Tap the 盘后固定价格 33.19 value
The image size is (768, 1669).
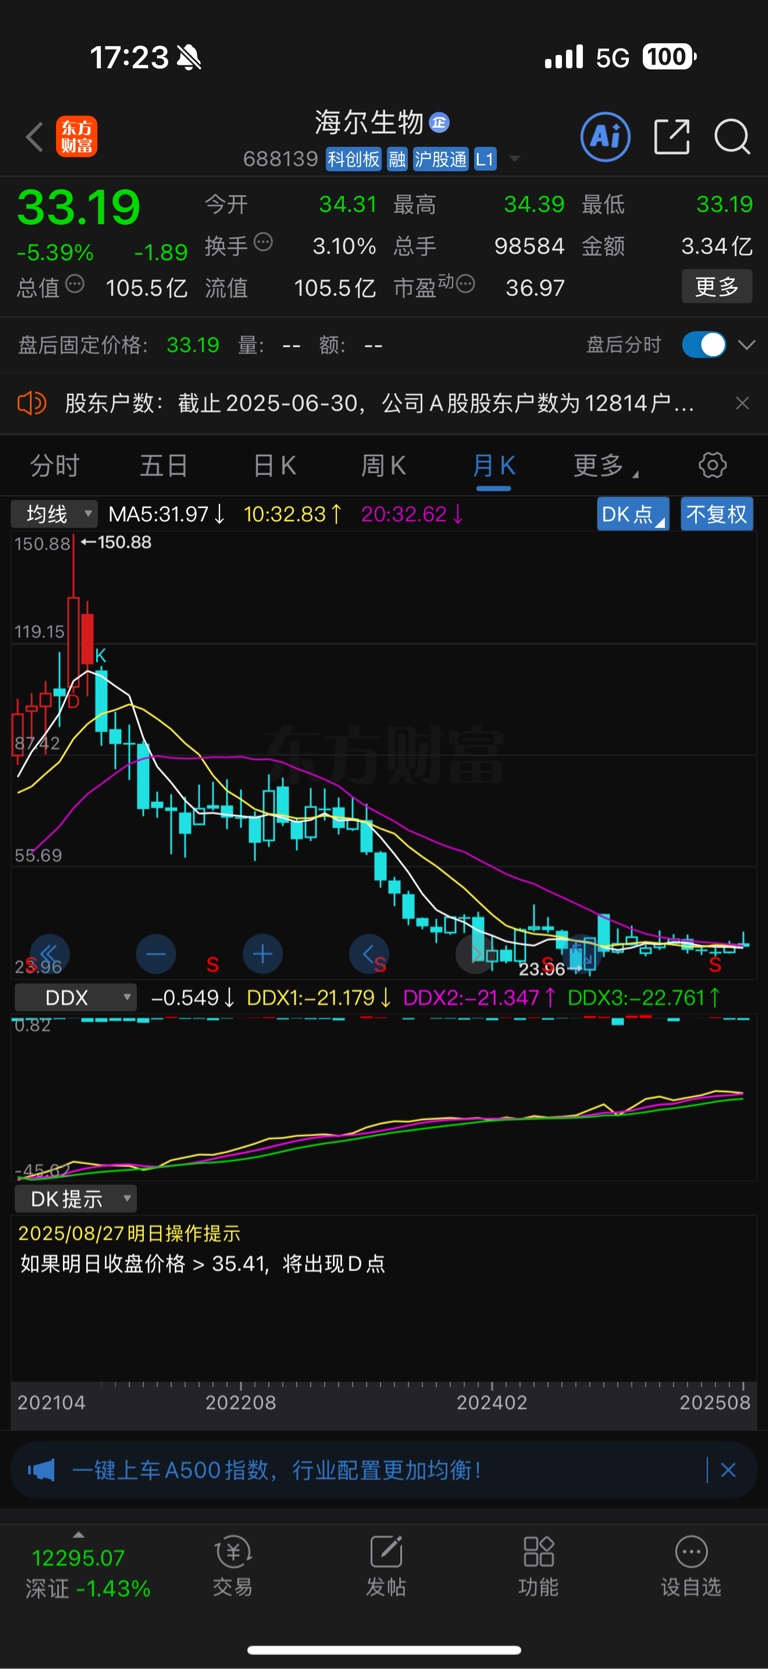tap(193, 345)
